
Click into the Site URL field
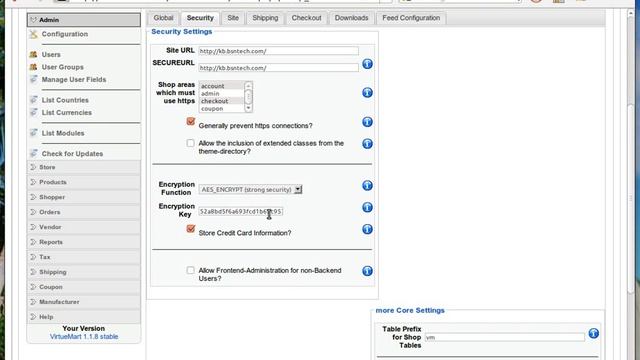pyautogui.click(x=278, y=51)
